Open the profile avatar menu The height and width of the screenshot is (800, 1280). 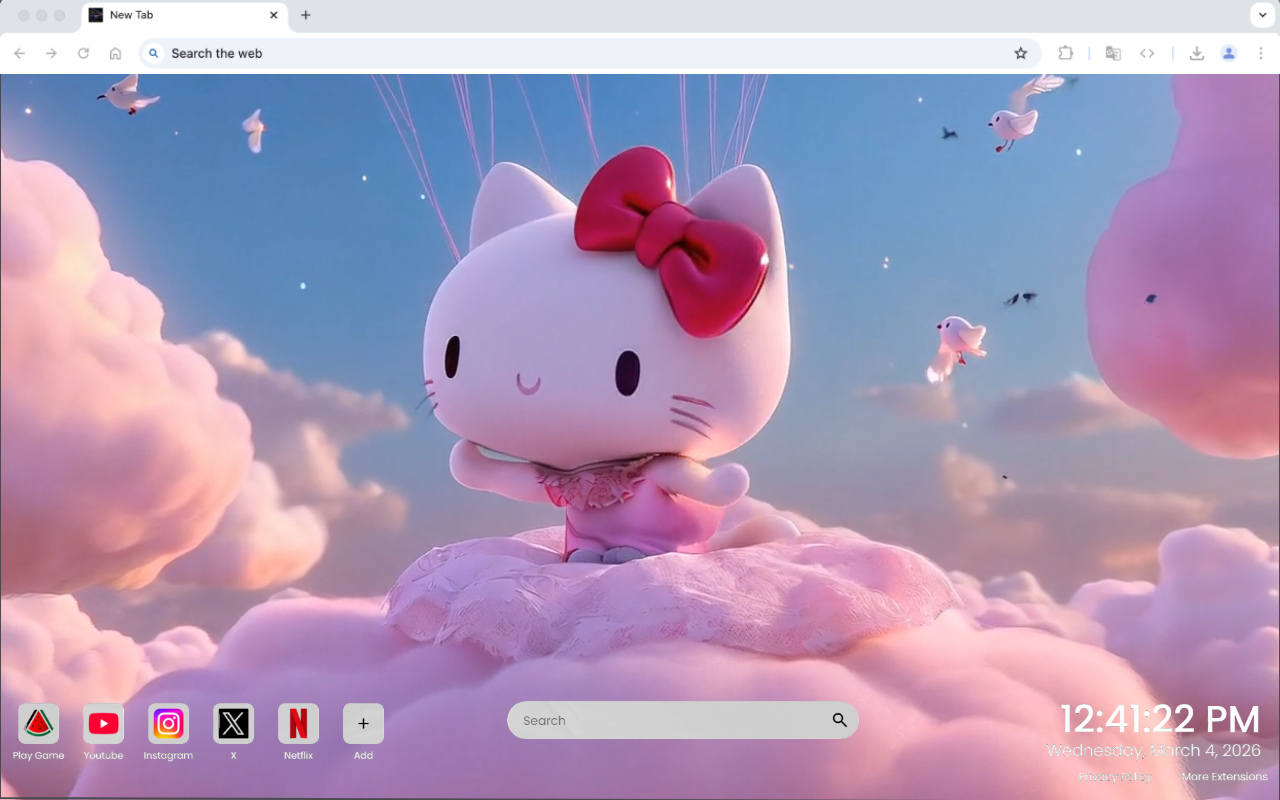point(1229,53)
